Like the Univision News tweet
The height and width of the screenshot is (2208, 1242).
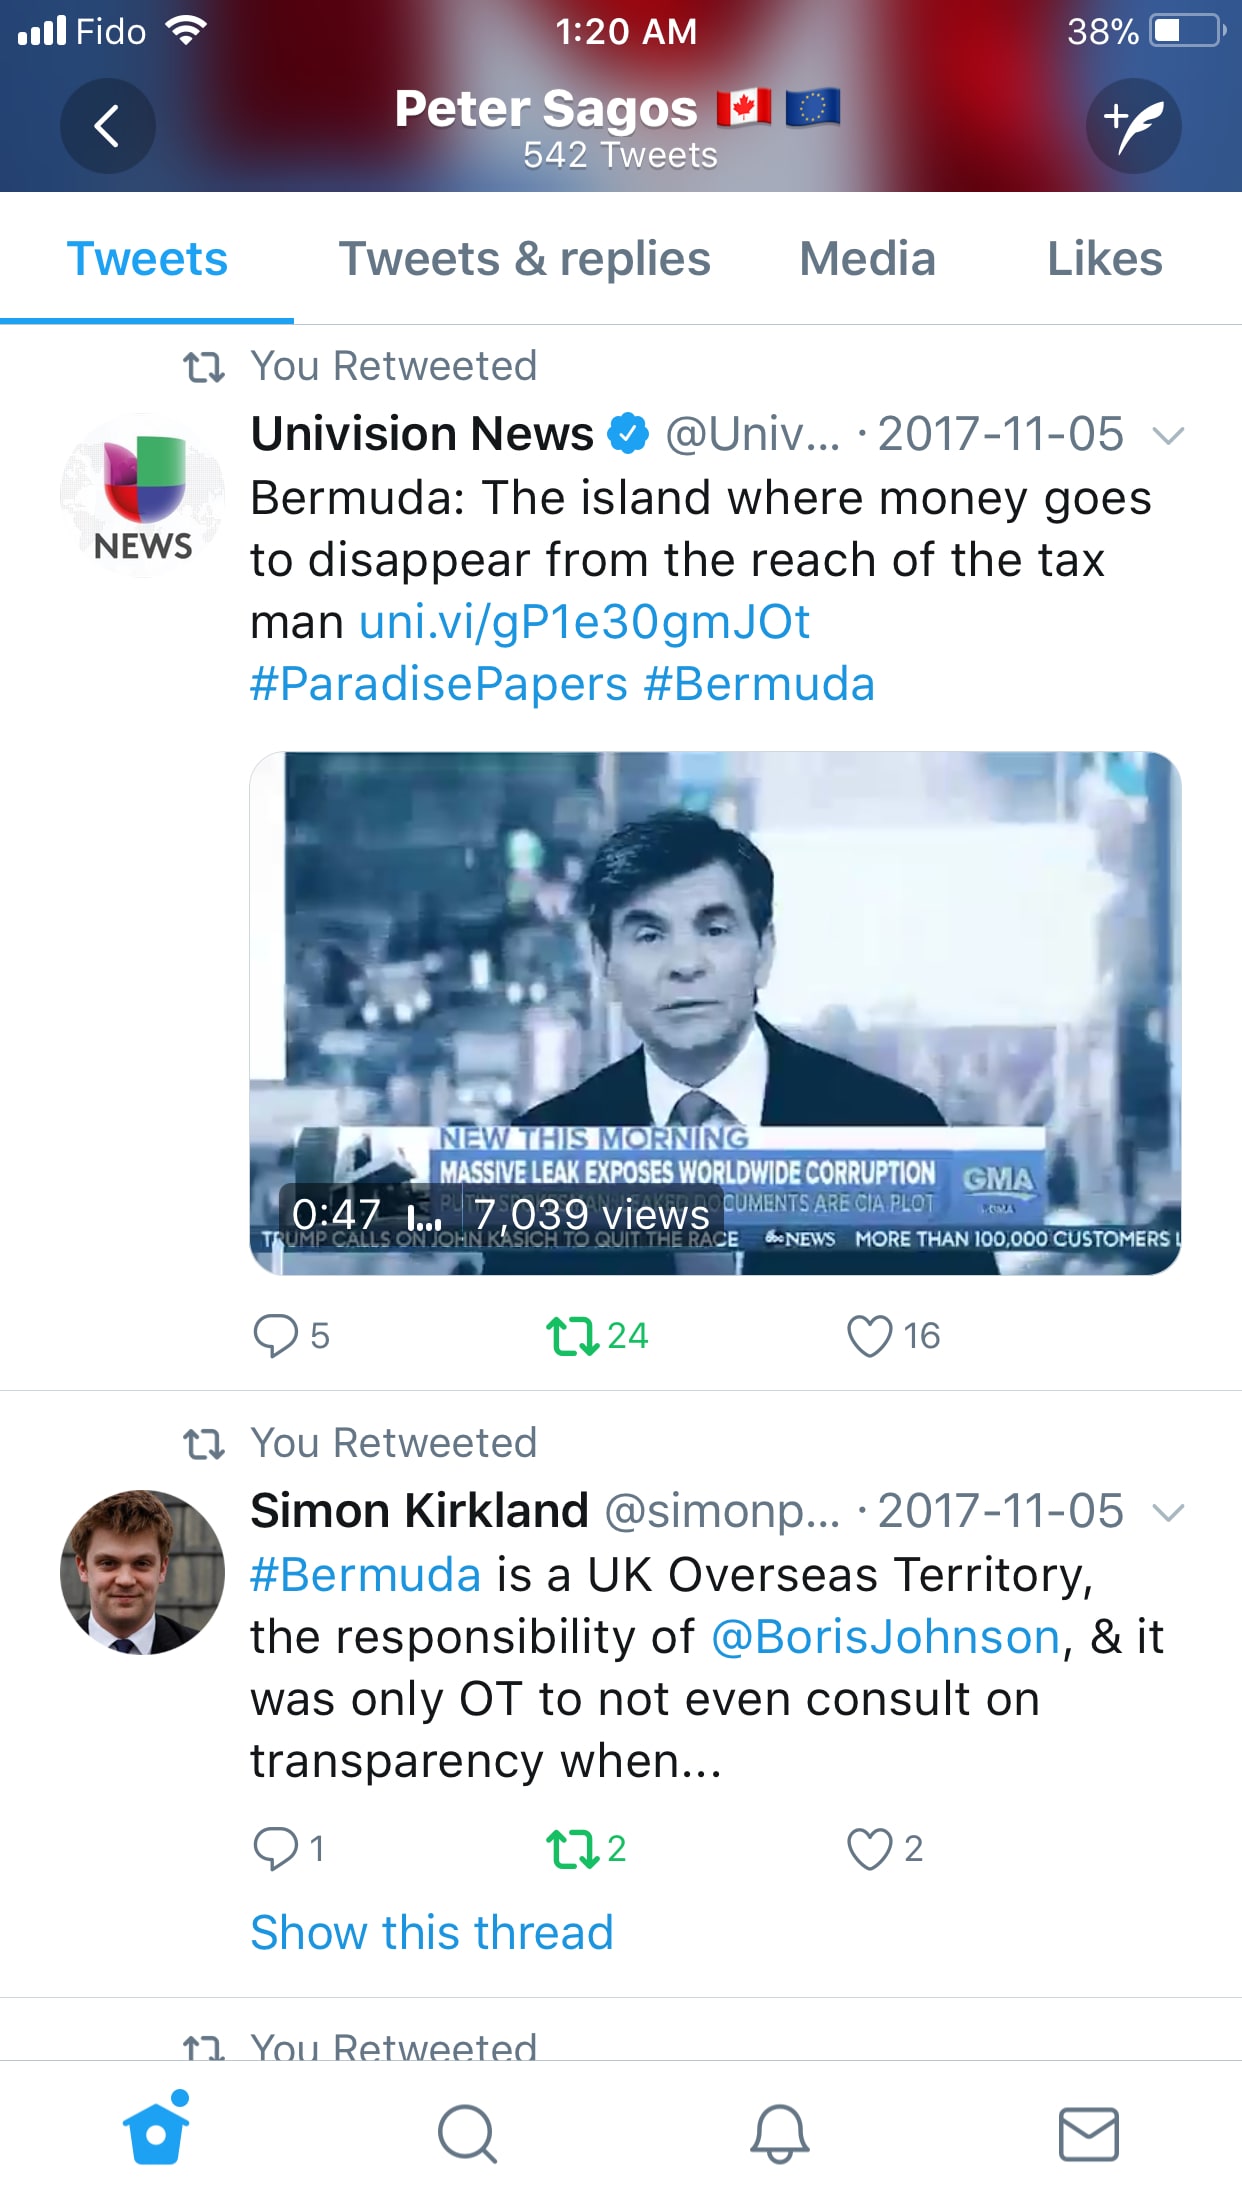893,1336
